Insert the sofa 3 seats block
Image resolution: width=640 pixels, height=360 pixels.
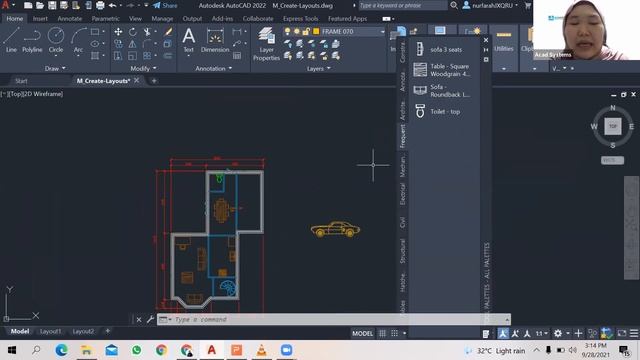(442, 49)
